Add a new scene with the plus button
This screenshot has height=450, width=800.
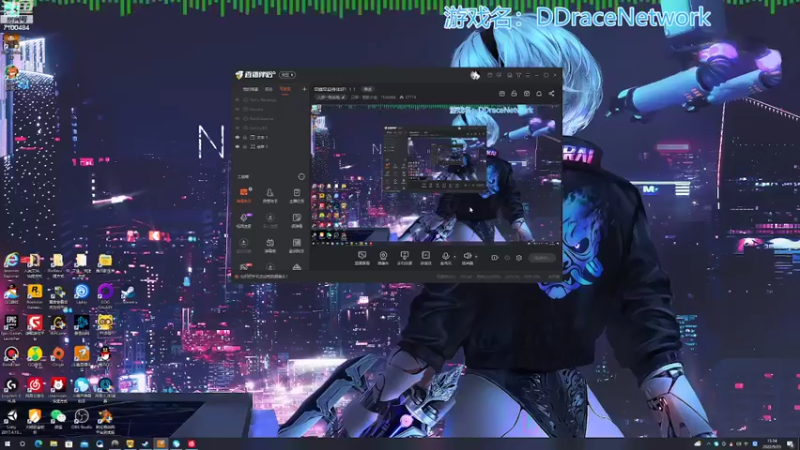304,89
